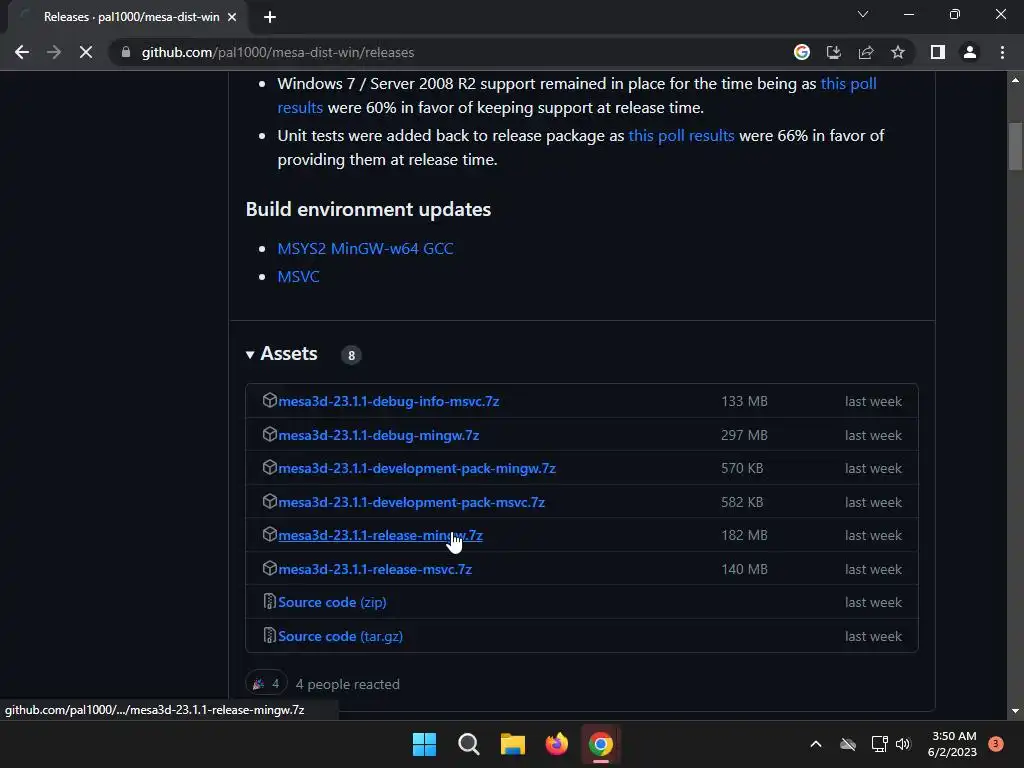Click file icon beside Source code (tar.gz)
This screenshot has width=1024, height=768.
pyautogui.click(x=269, y=635)
